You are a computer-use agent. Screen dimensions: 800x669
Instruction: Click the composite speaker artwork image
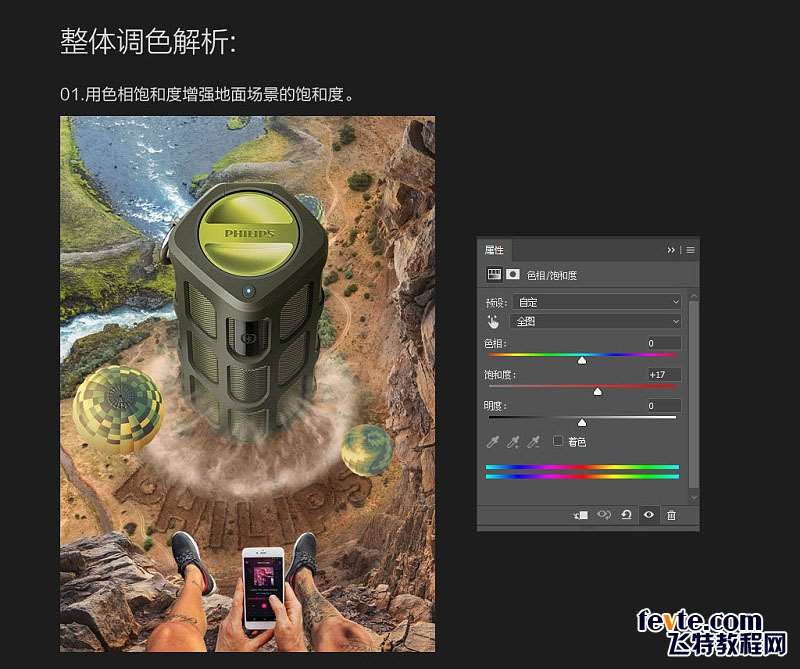pos(247,384)
